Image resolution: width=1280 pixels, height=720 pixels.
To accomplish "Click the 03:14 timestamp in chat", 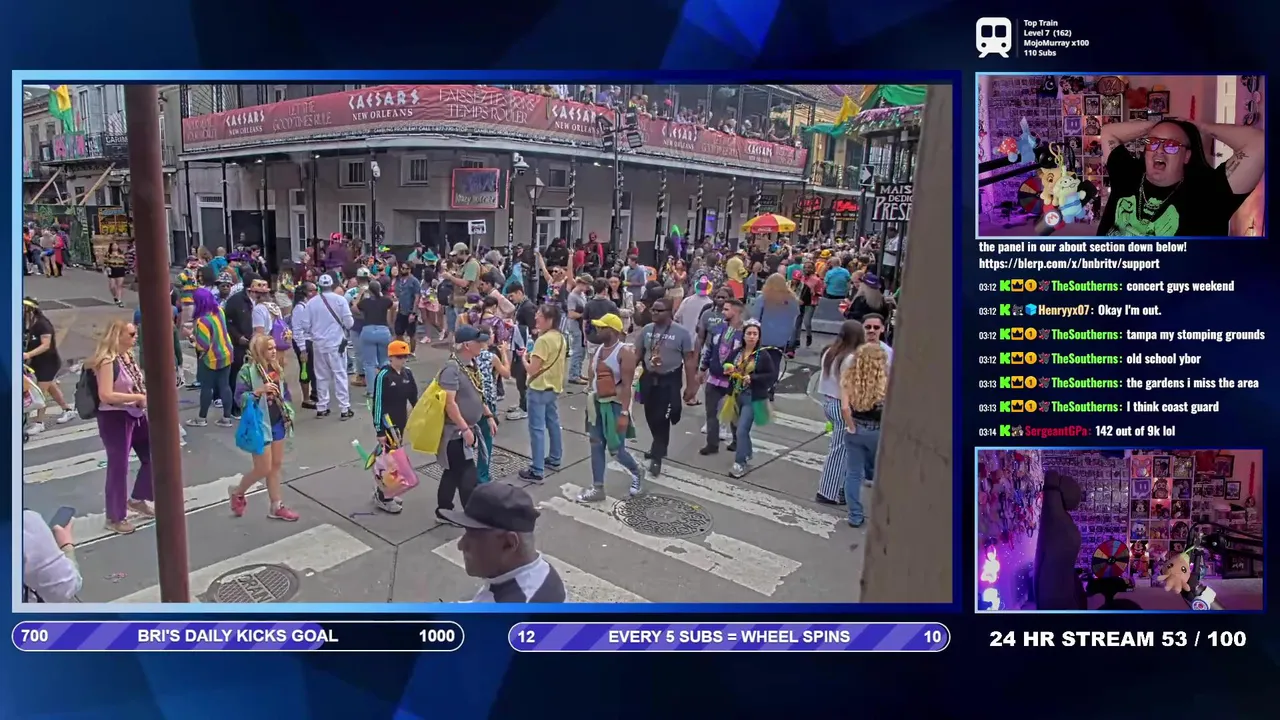I will point(987,431).
